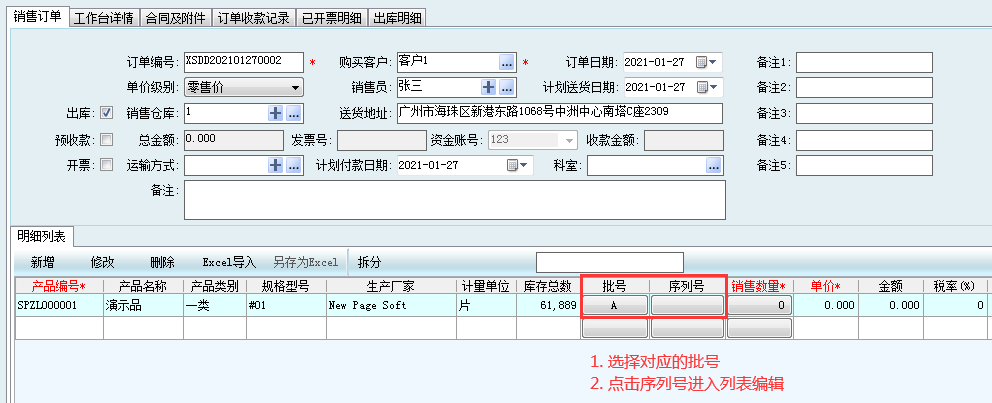Add transport method via 运输方式 plus icon
Screen dimensions: 992x403
(276, 166)
